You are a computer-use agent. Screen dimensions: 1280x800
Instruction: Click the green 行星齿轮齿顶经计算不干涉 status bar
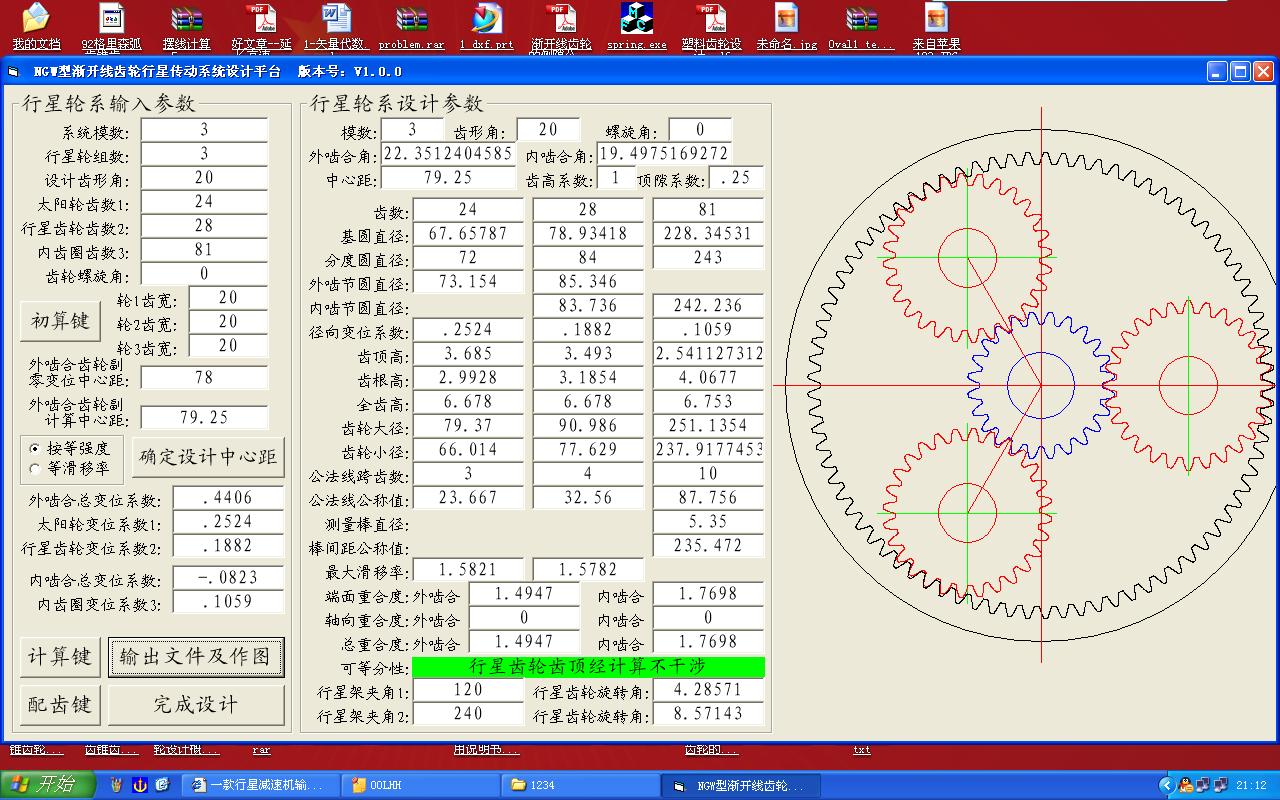589,666
